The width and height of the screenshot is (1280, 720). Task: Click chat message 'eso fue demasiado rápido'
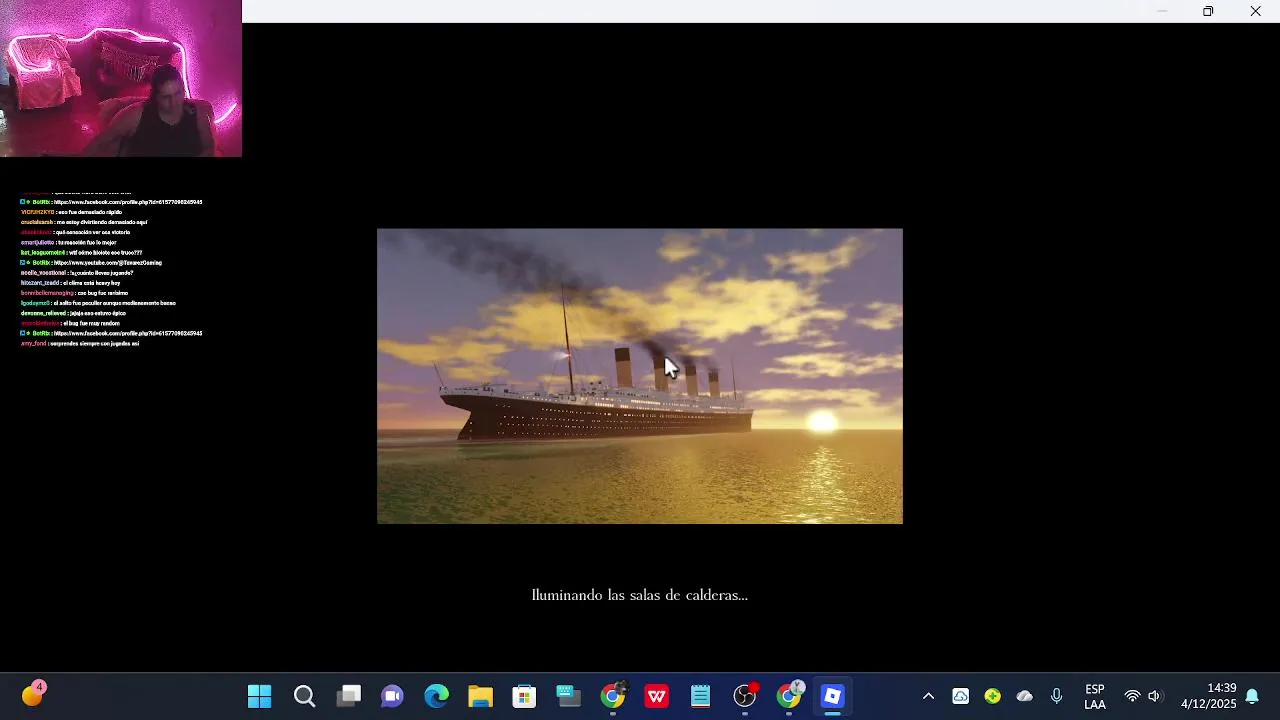(90, 212)
